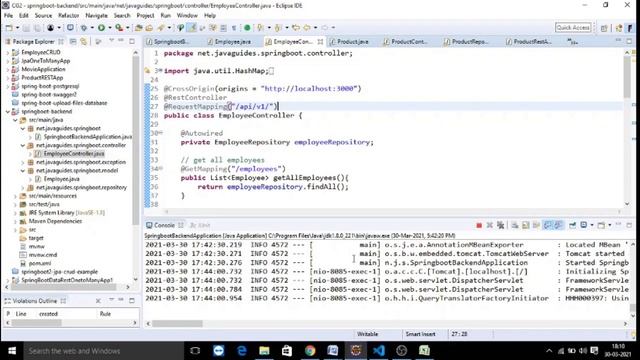Open the Refactor menu
Viewport: 640px width, 360px height.
[69, 16]
